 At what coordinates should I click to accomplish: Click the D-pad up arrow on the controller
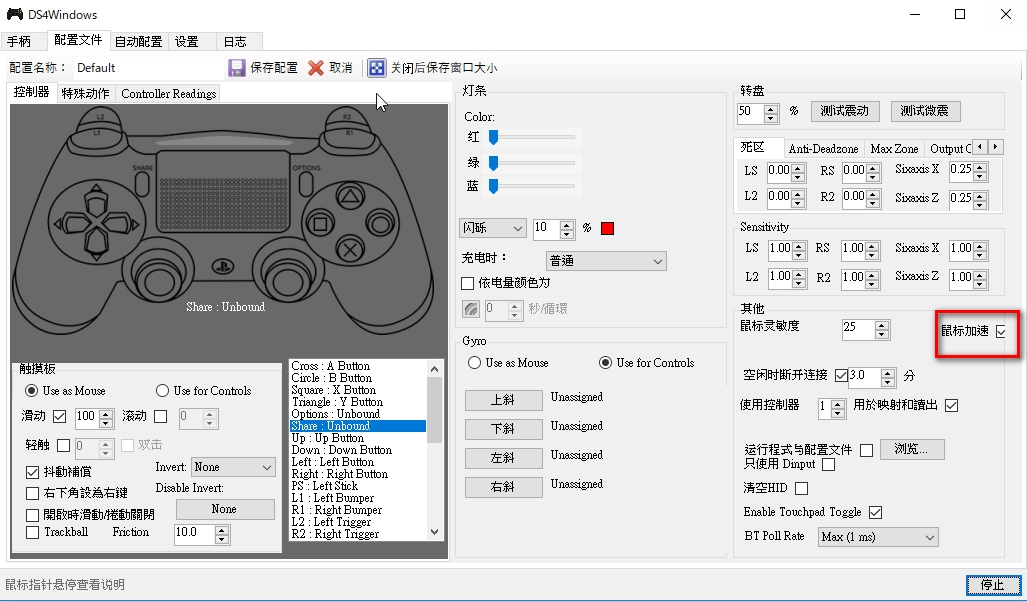tap(95, 196)
